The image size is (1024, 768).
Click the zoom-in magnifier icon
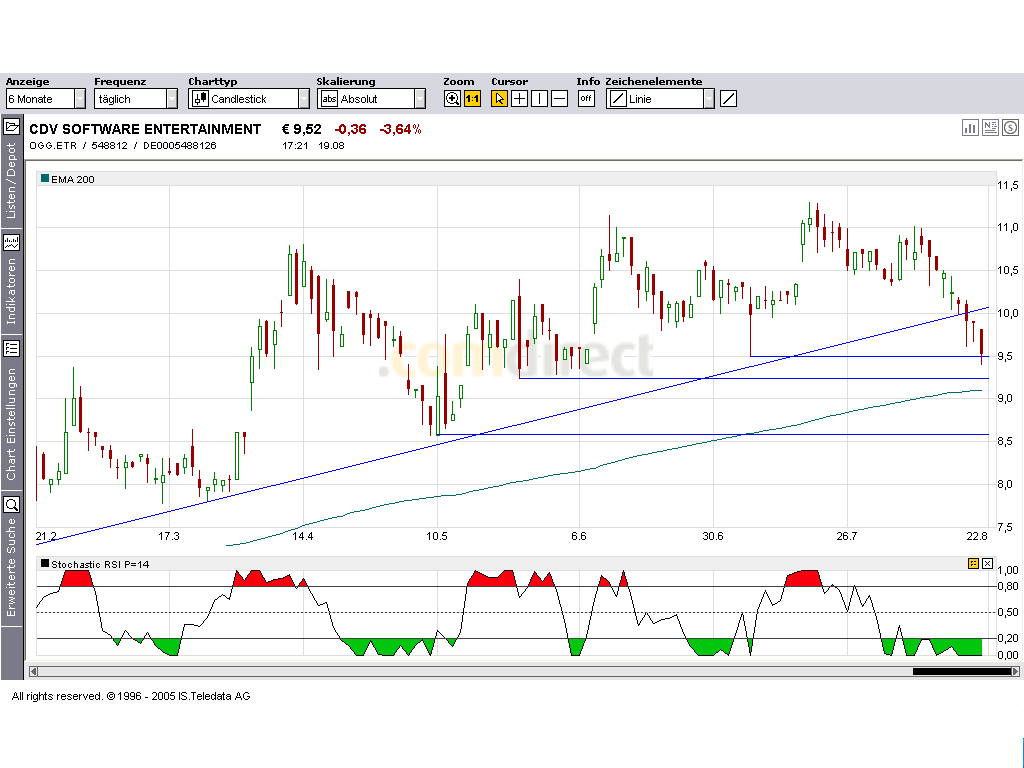[452, 99]
